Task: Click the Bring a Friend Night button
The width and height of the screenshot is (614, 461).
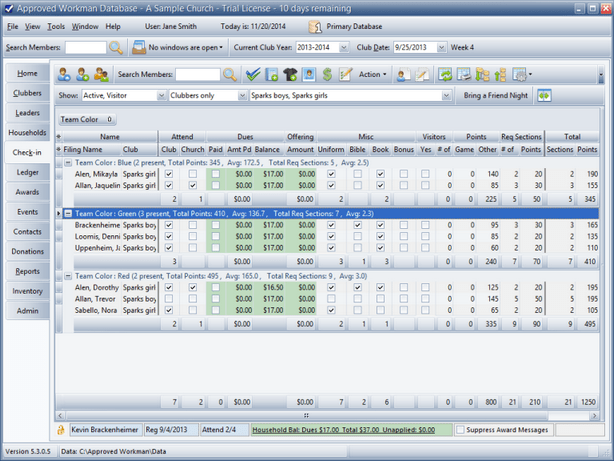Action: (x=495, y=96)
